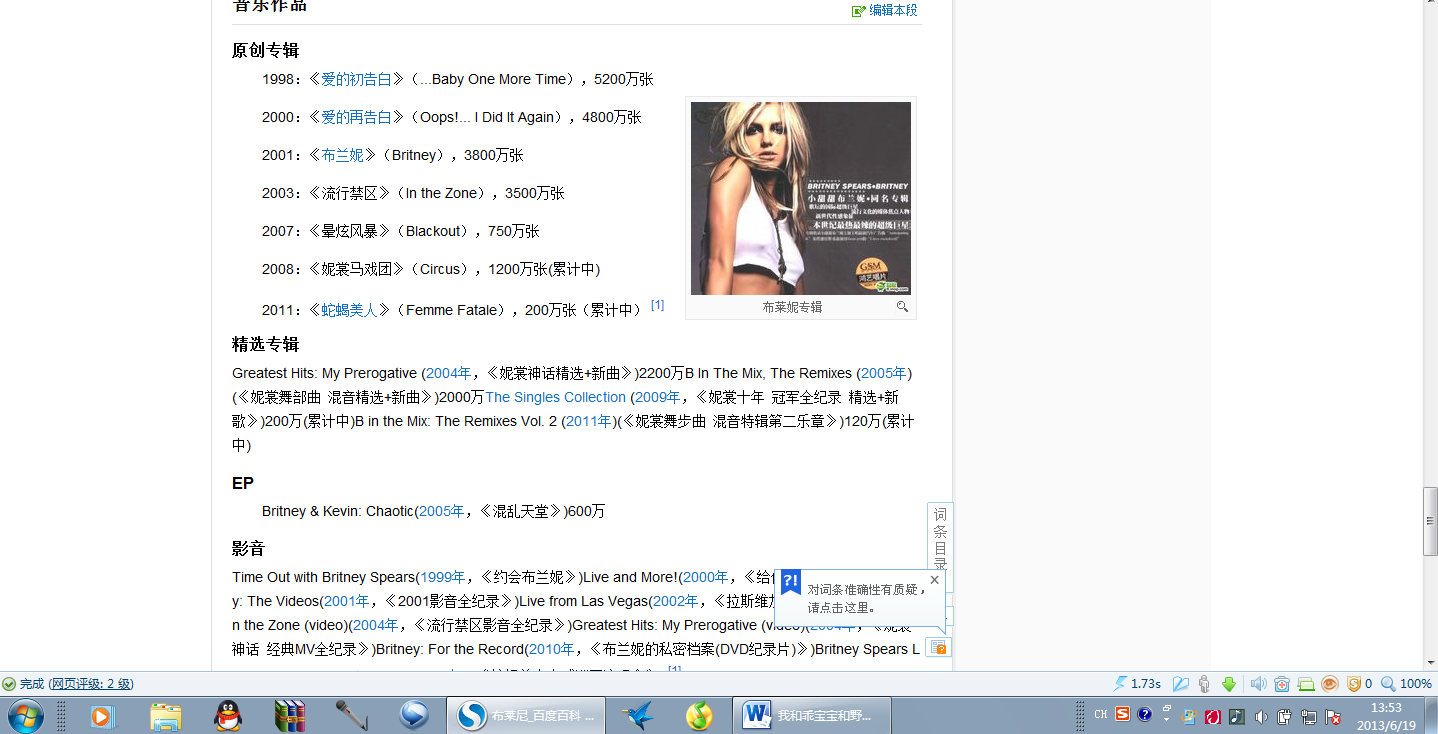The height and width of the screenshot is (734, 1438).
Task: Click the CH input language indicator
Action: 1101,714
